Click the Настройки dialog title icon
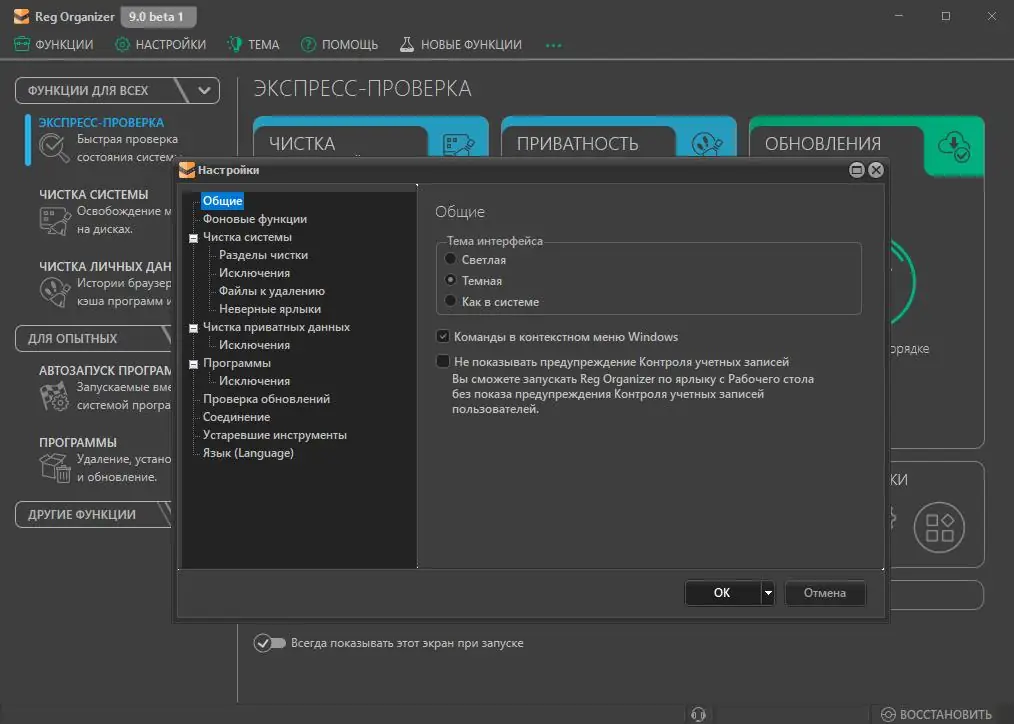 pos(187,170)
